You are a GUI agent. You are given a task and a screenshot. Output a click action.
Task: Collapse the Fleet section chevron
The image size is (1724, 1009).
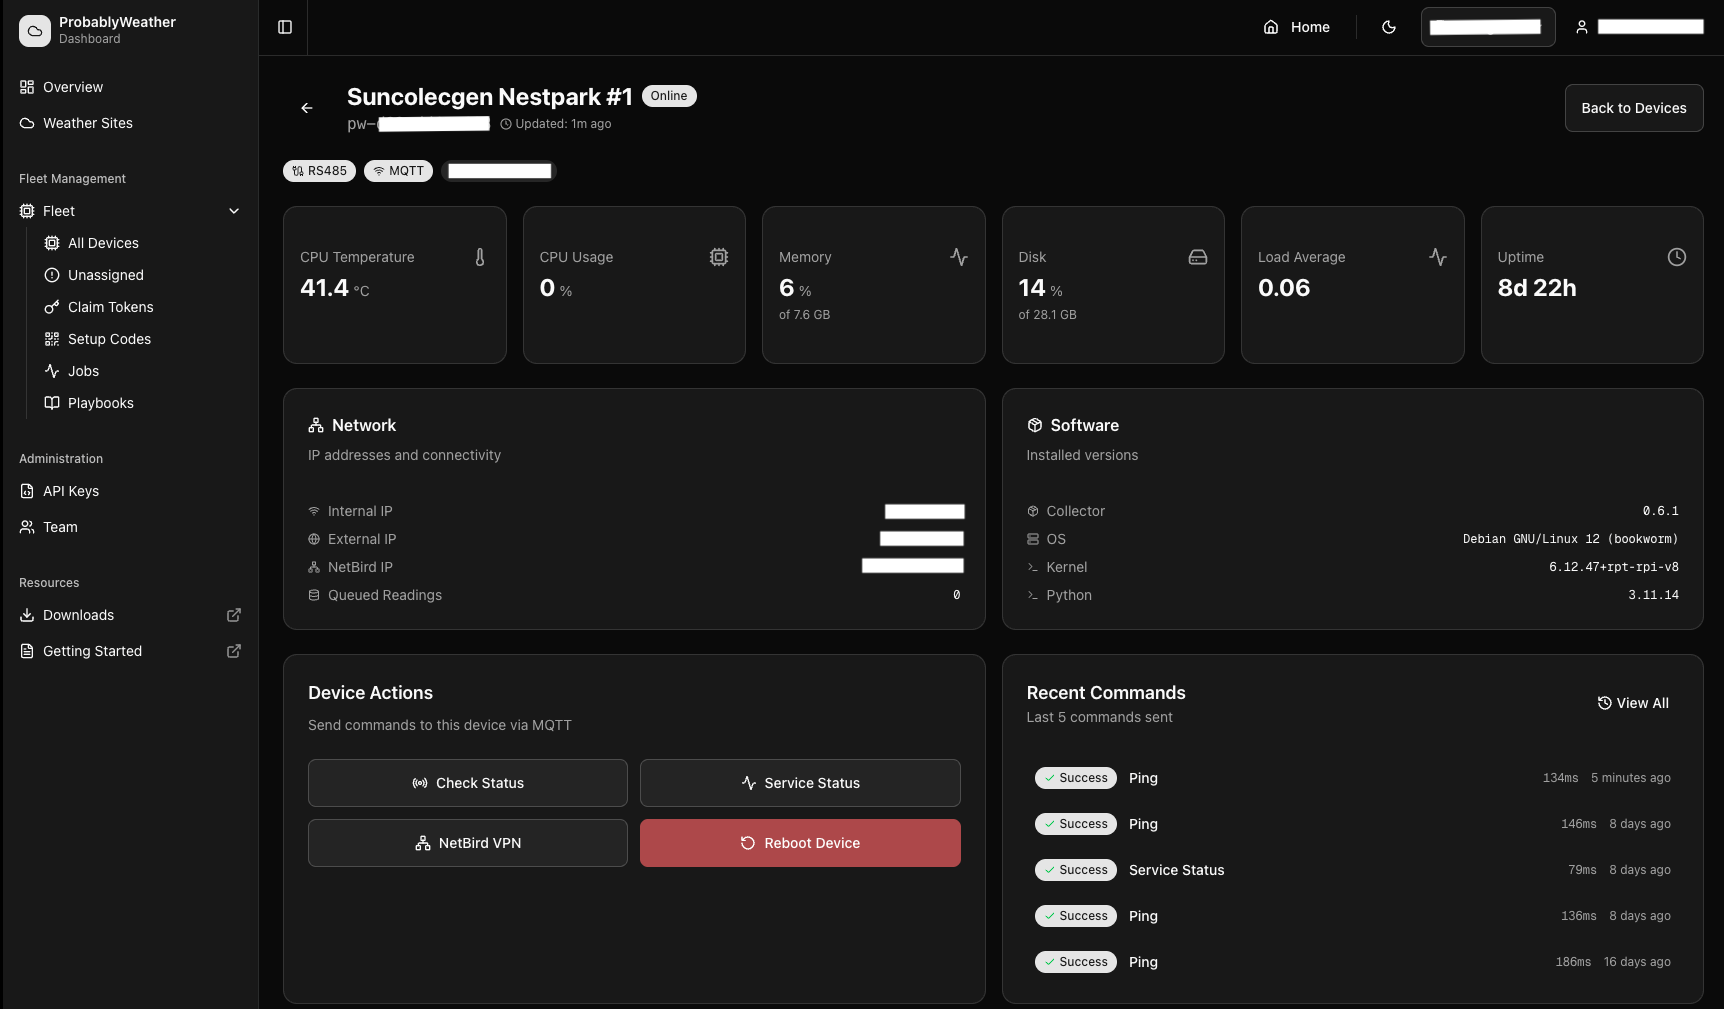coord(234,211)
